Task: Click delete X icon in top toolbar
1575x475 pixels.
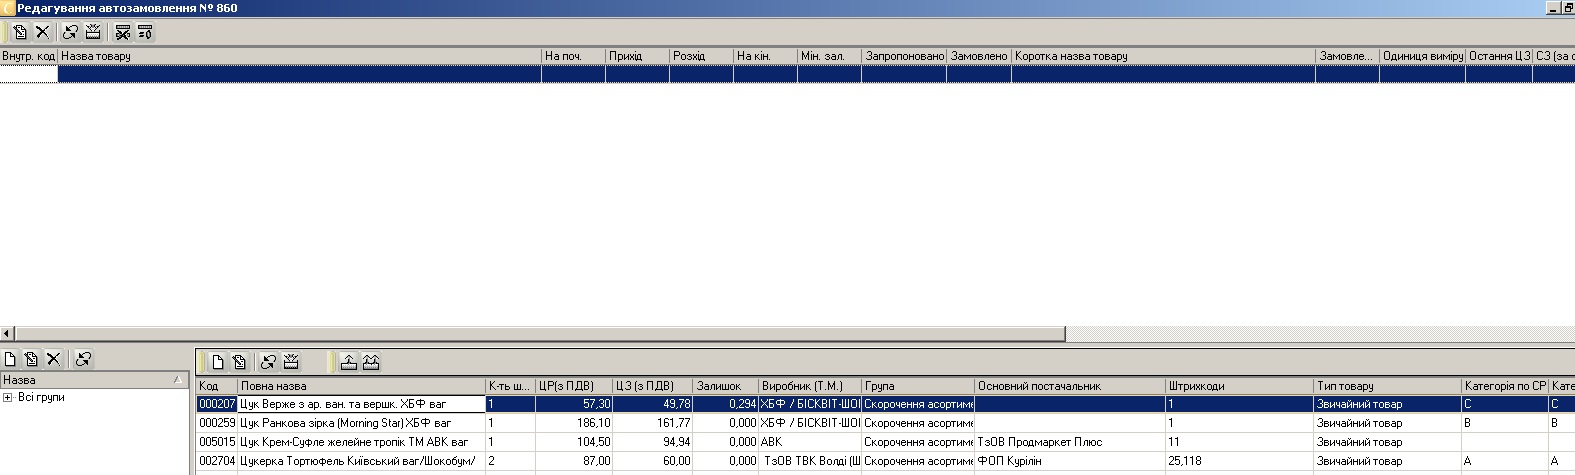Action: click(x=43, y=32)
